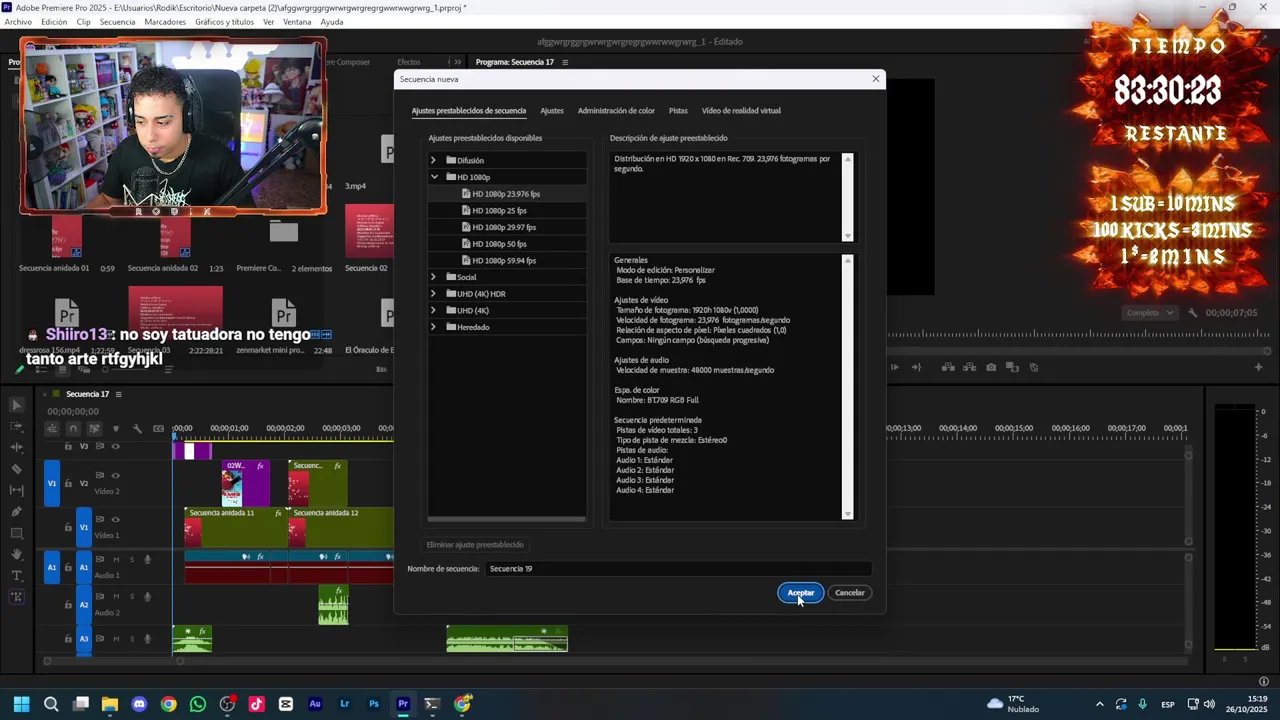Open Adobe Audition from taskbar
This screenshot has height=720, width=1280.
315,704
